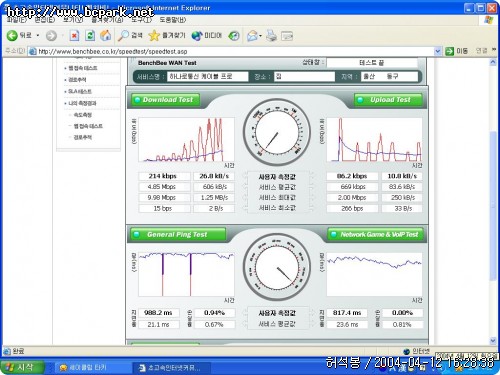The width and height of the screenshot is (500, 375).
Task: Select 웹 접속 테스트 sub-item under 나의 측정결과
Action: 88,126
